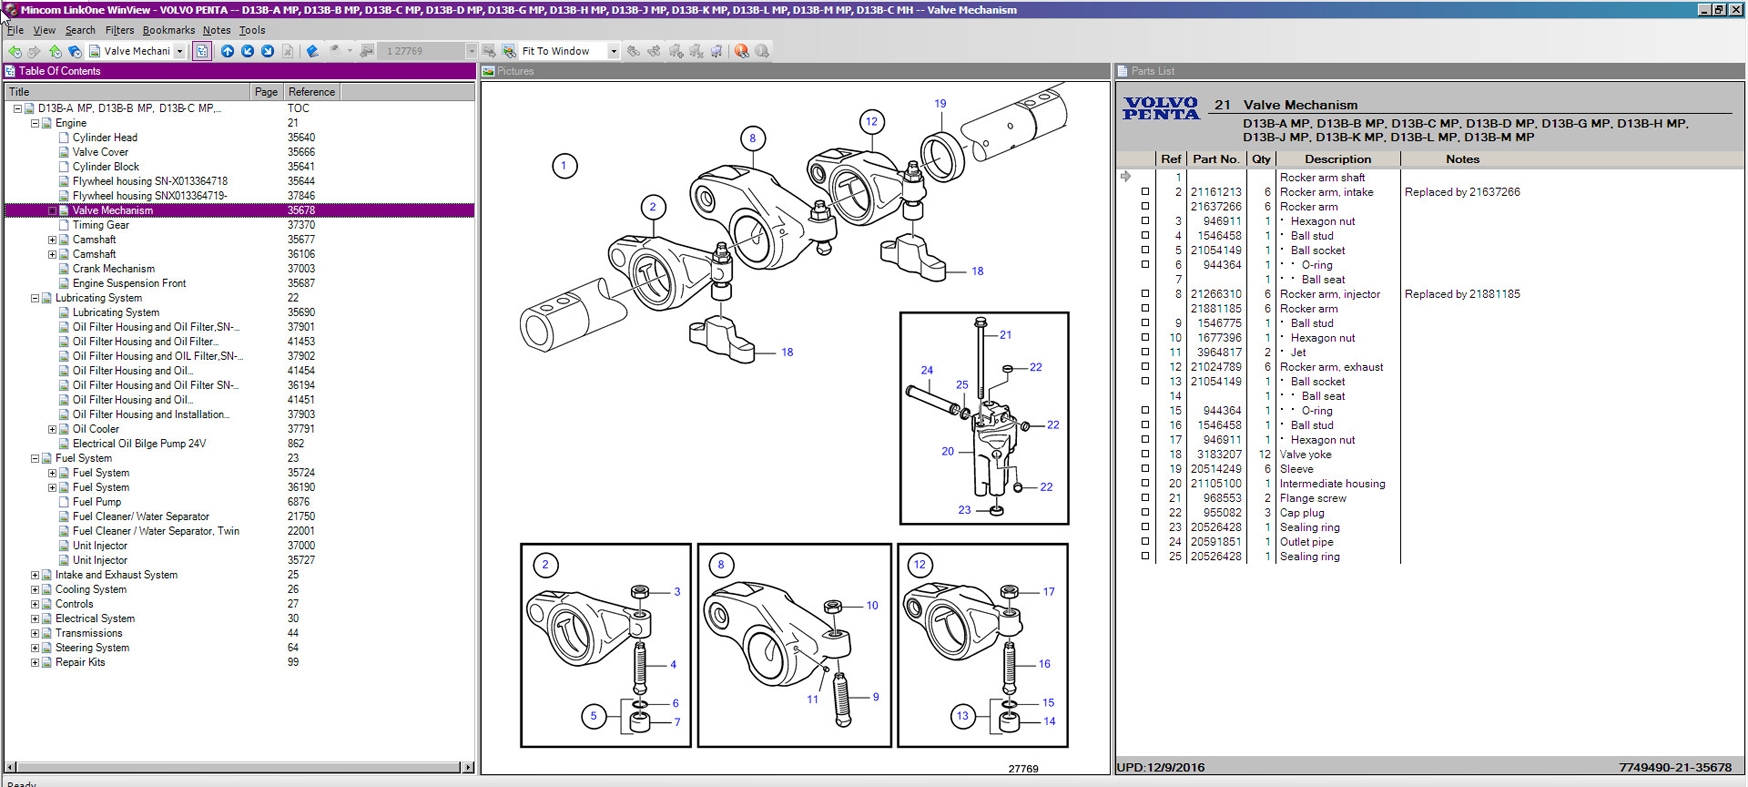Click callout 18 in the valve diagram
The height and width of the screenshot is (787, 1748).
click(x=977, y=271)
